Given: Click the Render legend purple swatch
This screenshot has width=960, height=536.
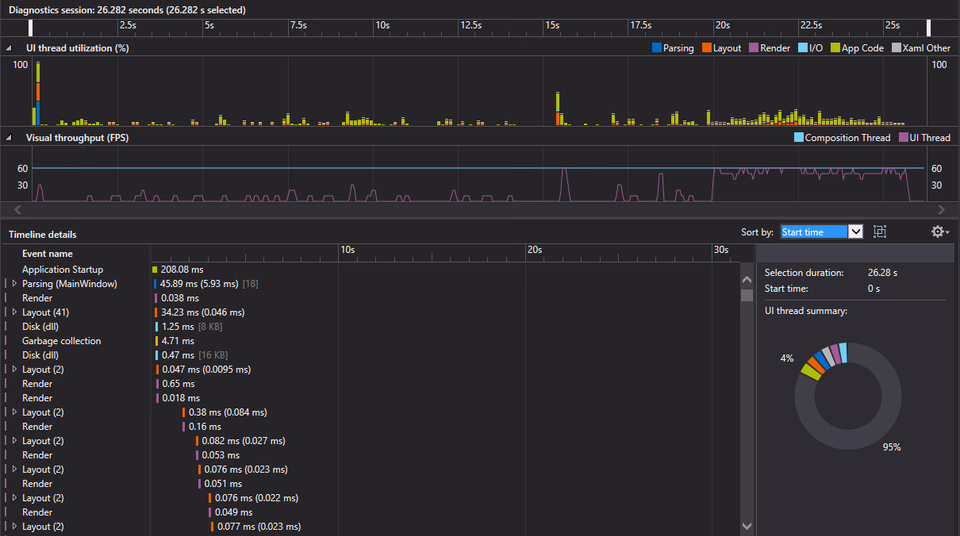Looking at the screenshot, I should tap(754, 48).
